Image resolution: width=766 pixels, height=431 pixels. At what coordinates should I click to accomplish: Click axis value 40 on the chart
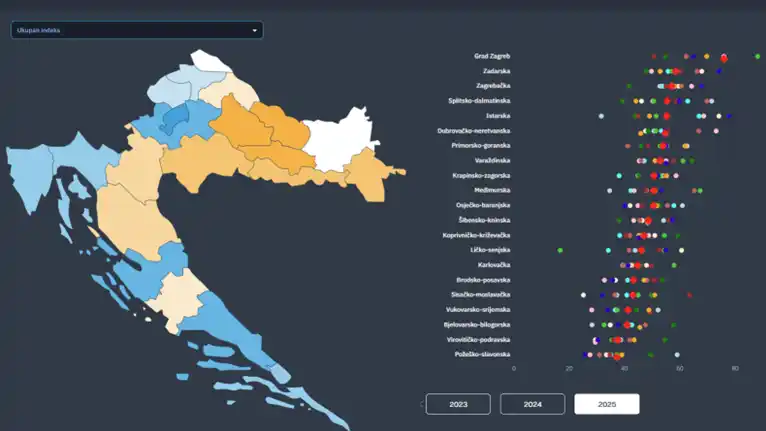[x=624, y=368]
